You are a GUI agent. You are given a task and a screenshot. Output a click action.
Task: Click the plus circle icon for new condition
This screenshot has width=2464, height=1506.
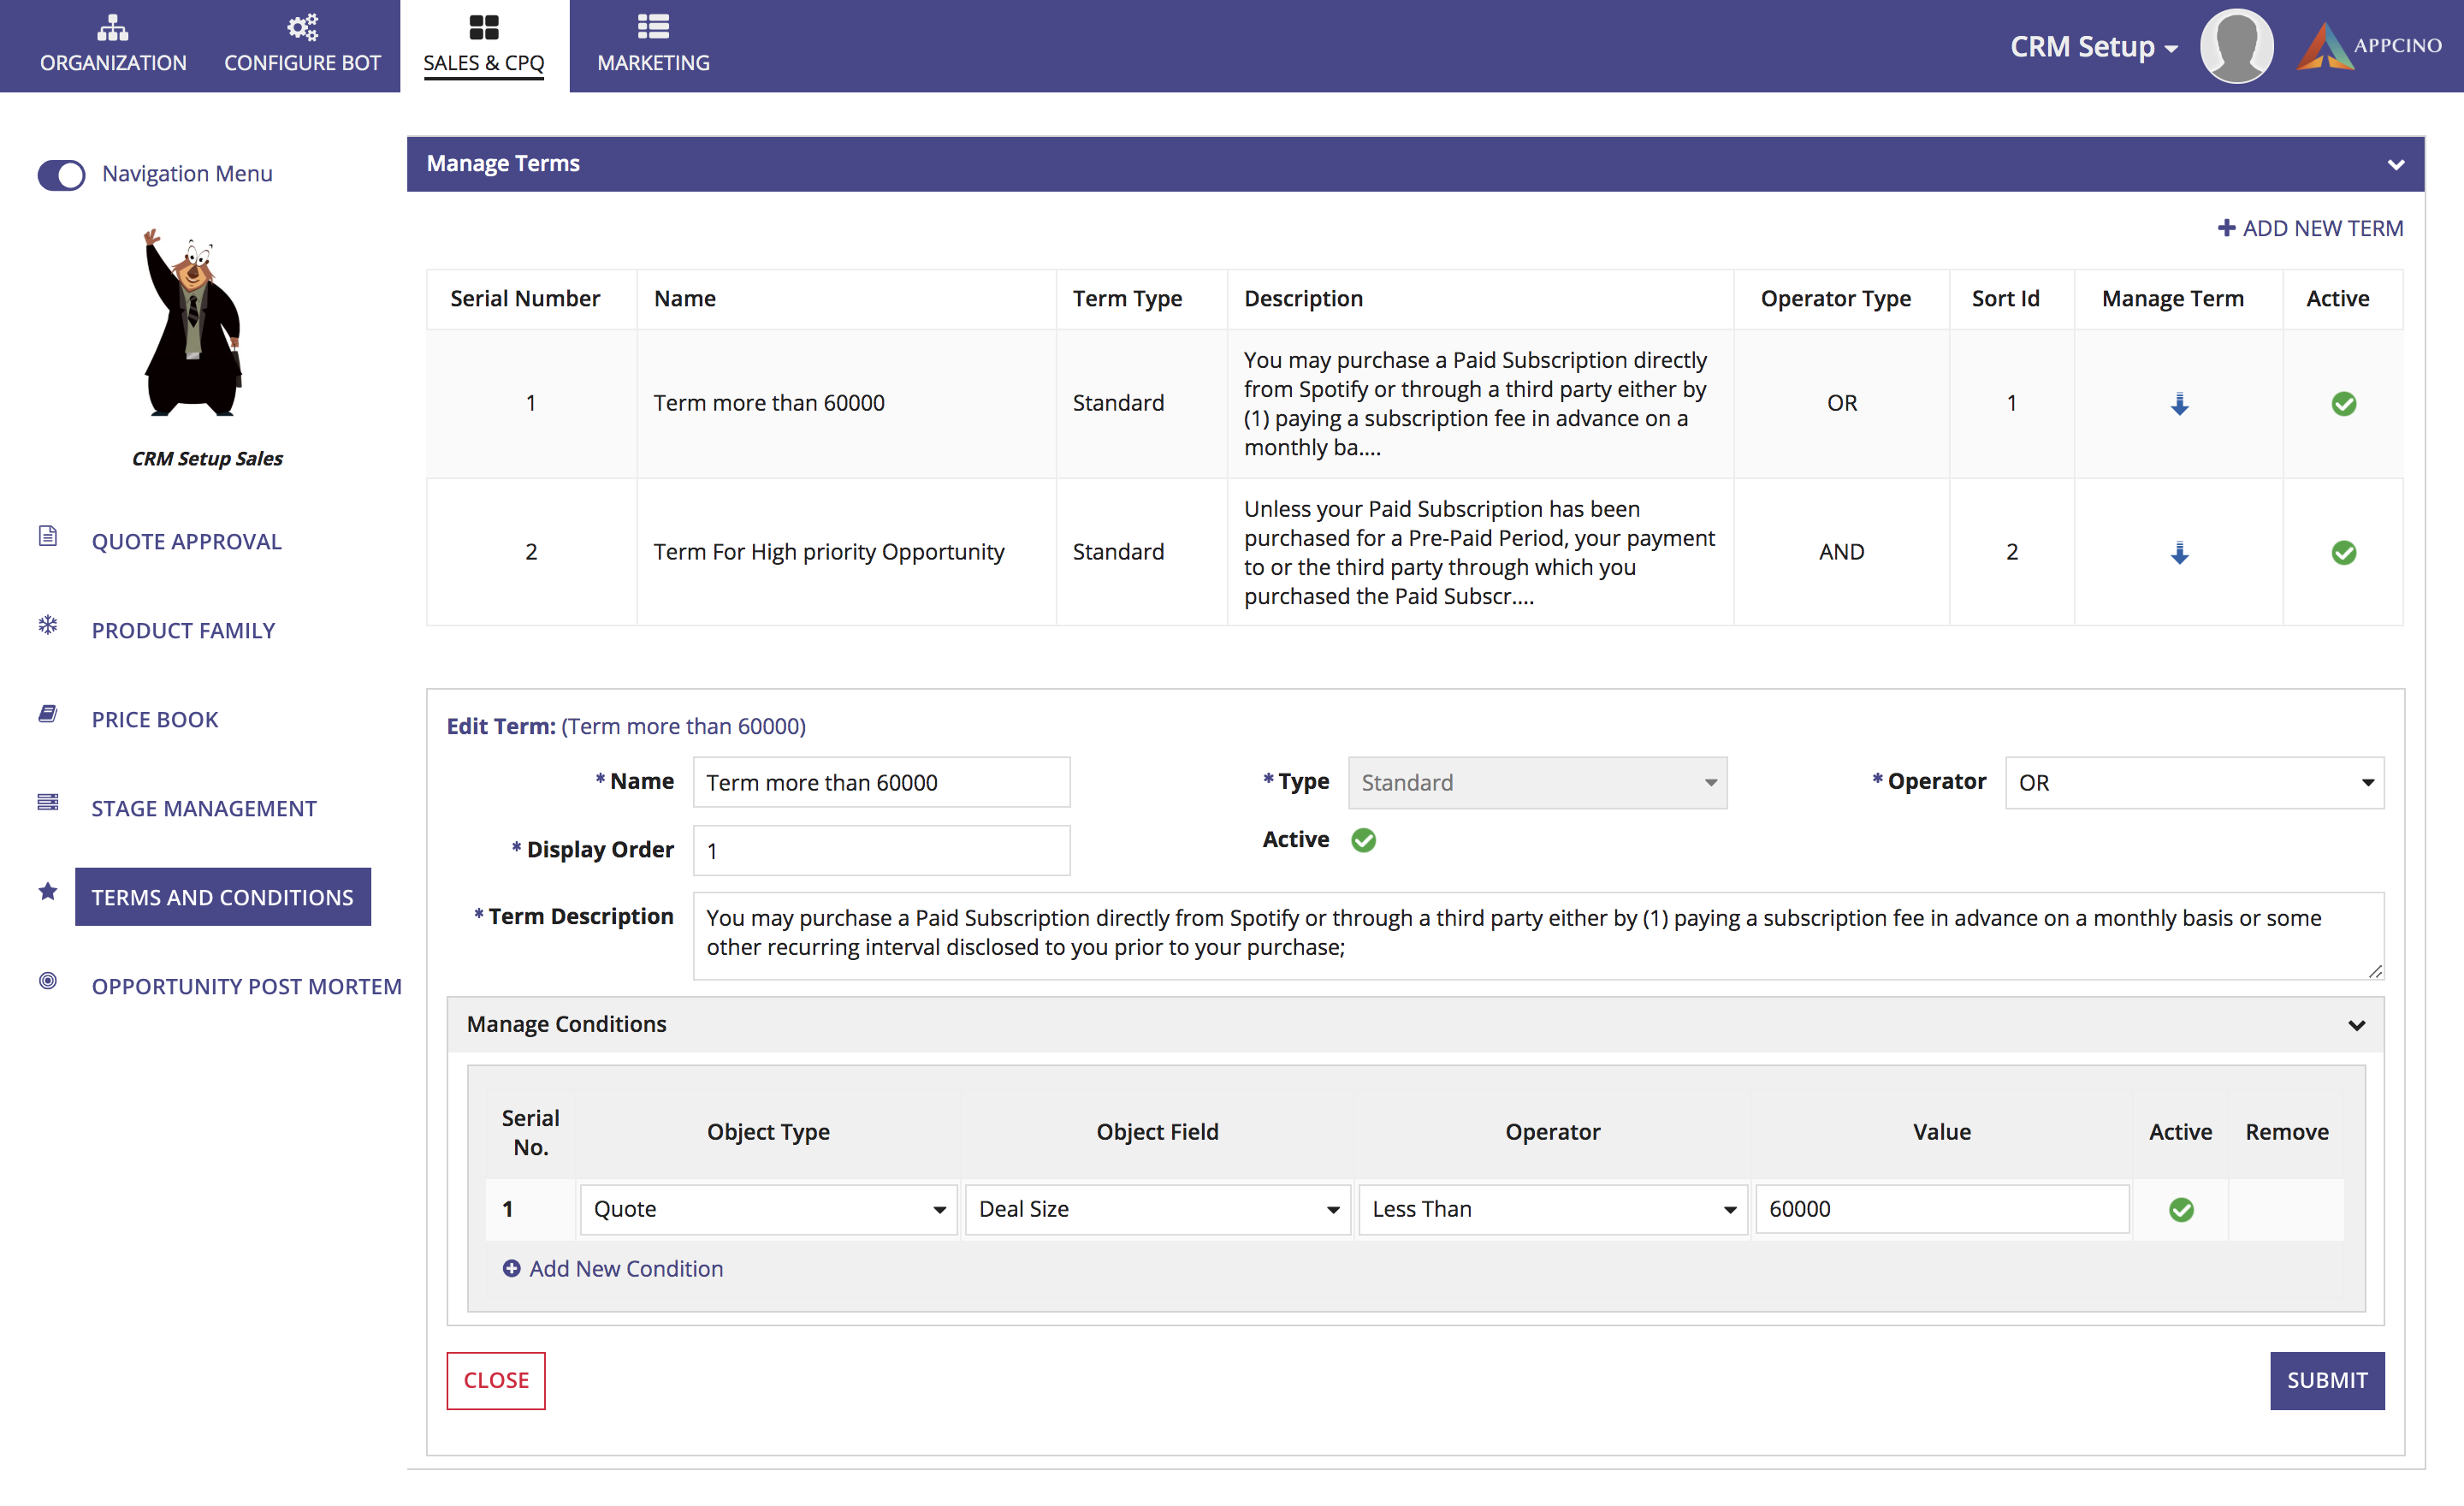[511, 1268]
